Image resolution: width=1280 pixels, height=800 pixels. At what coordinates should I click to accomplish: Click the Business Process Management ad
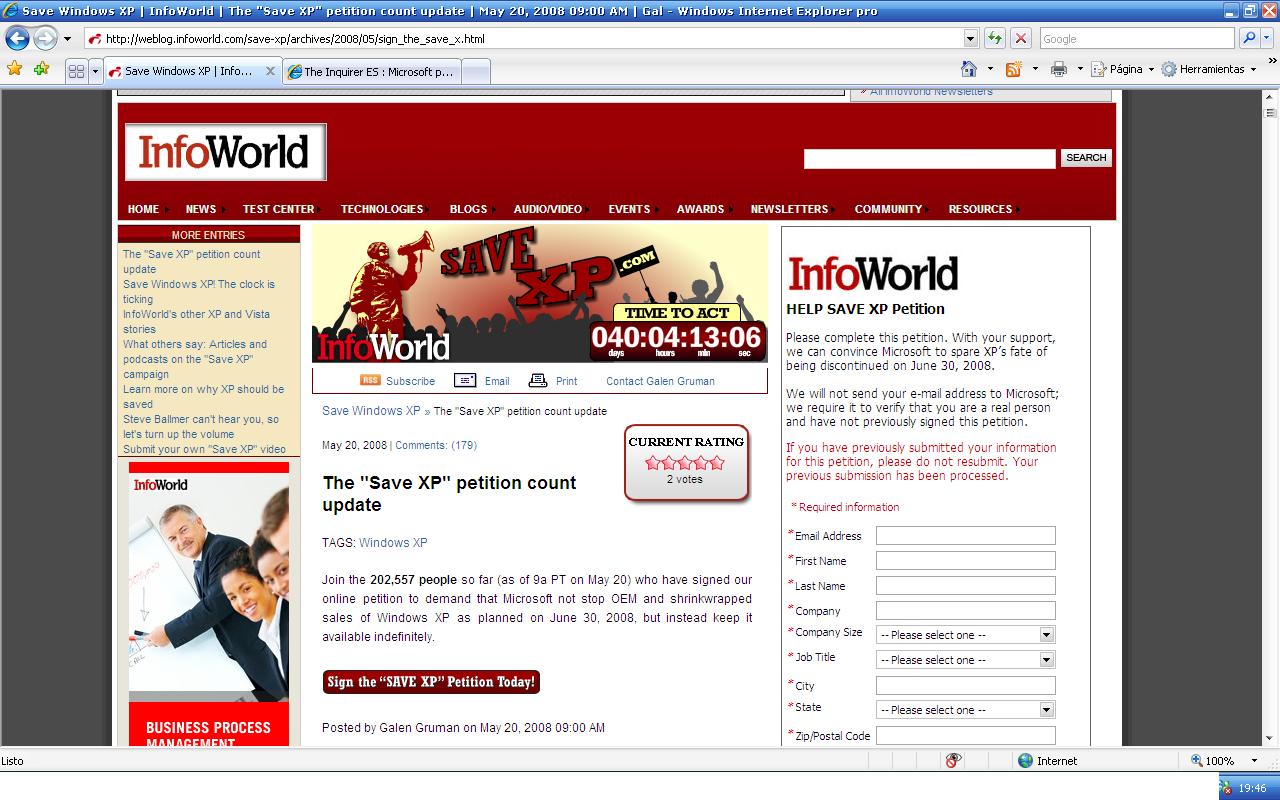[209, 604]
